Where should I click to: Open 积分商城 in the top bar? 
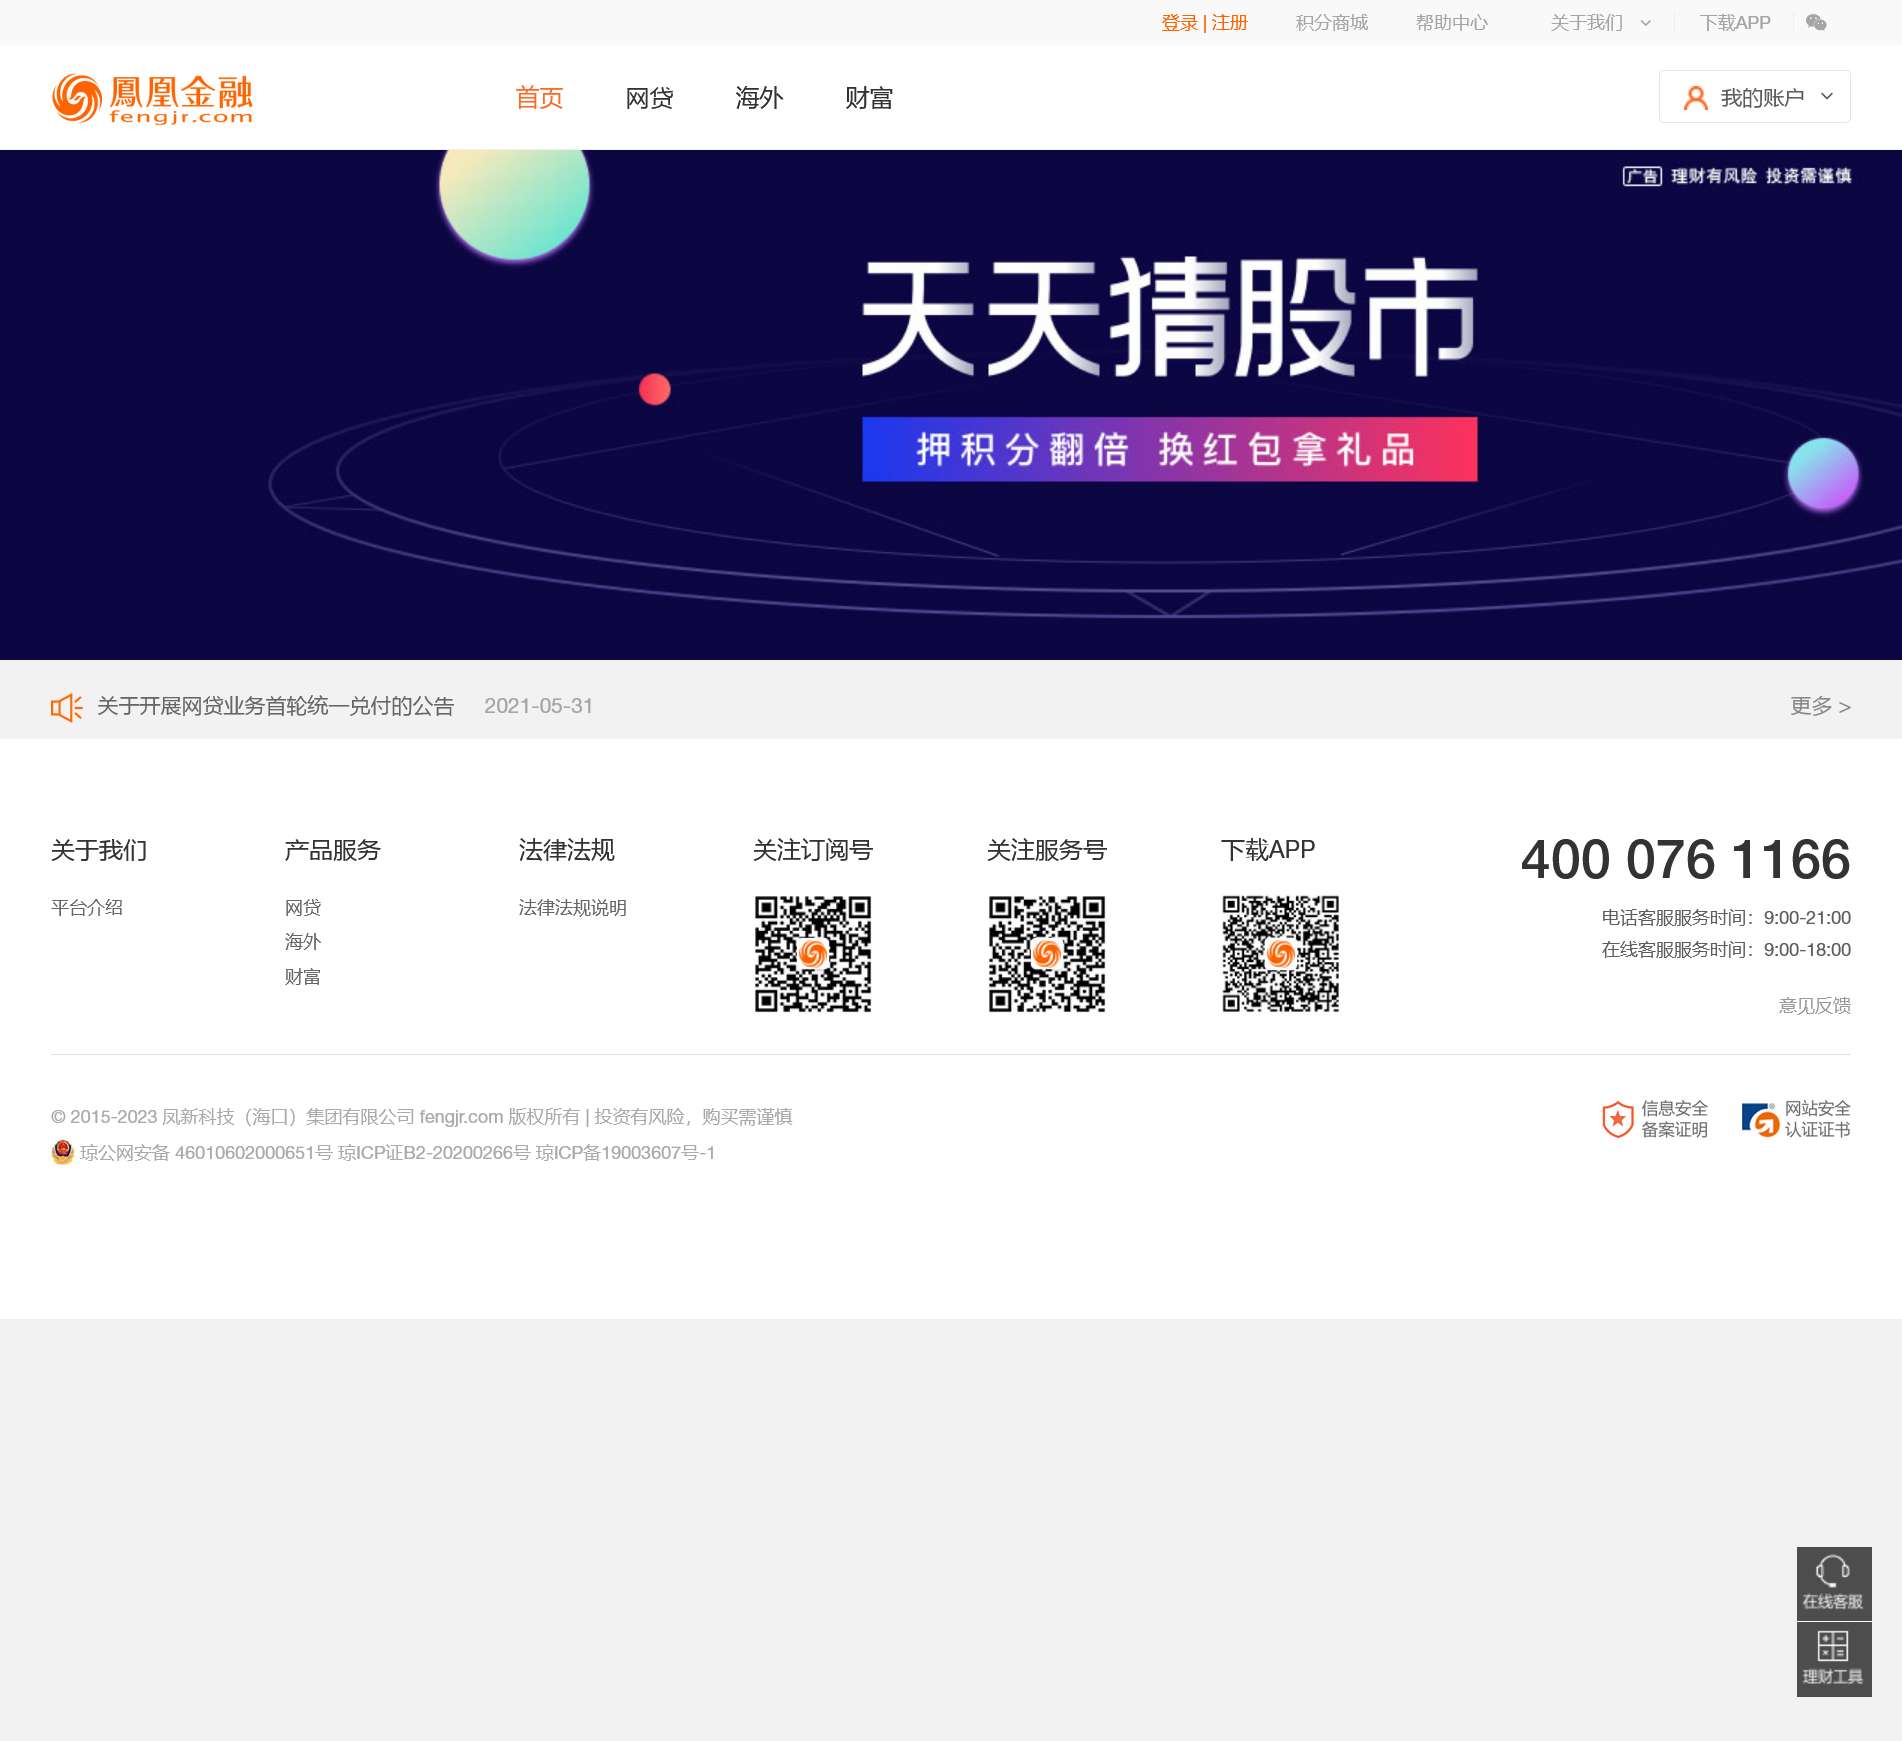[1332, 23]
